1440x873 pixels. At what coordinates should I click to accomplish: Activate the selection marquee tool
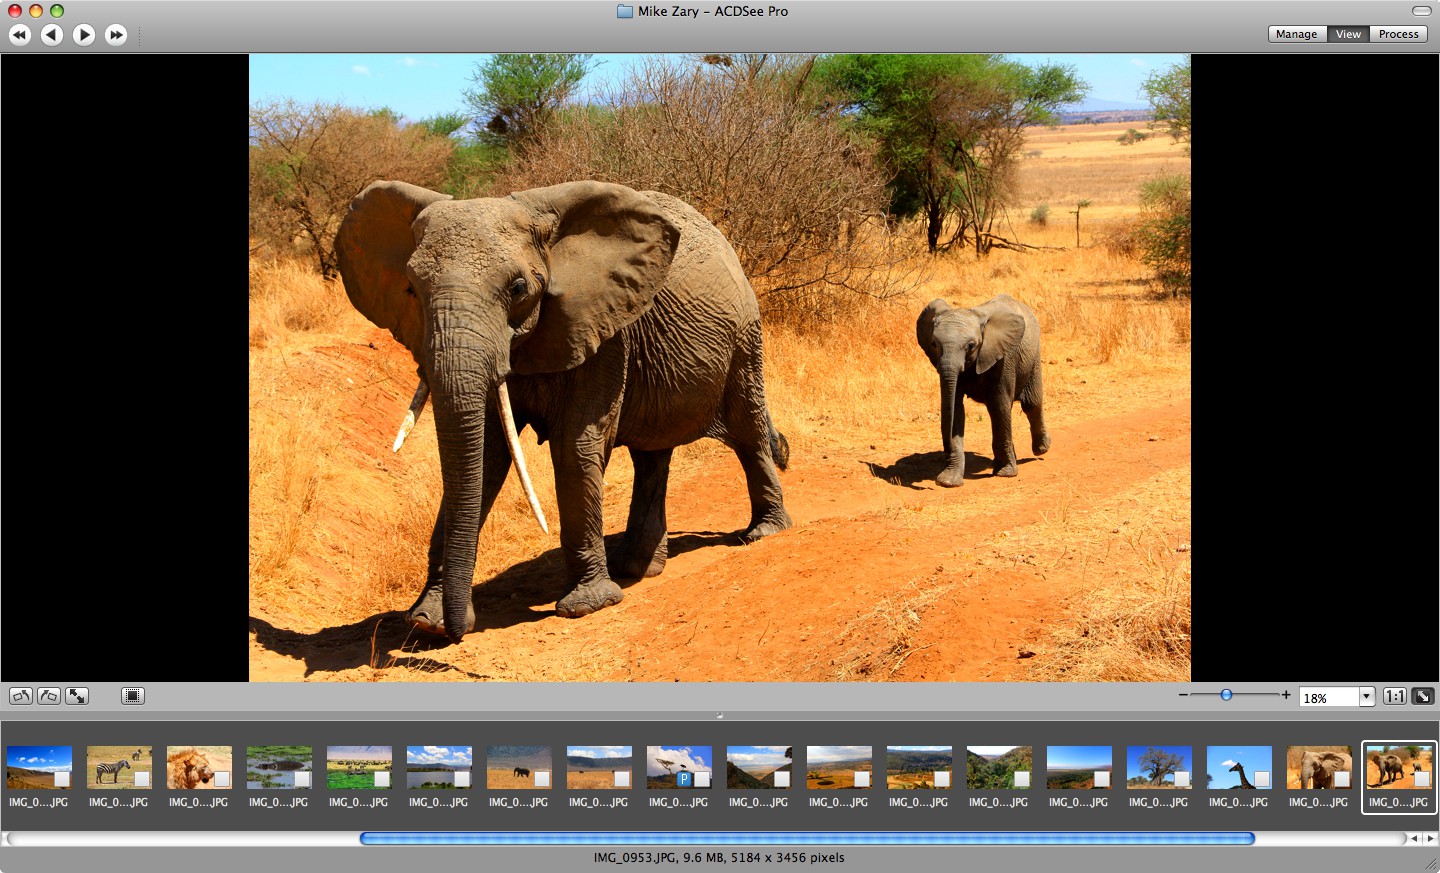click(133, 696)
